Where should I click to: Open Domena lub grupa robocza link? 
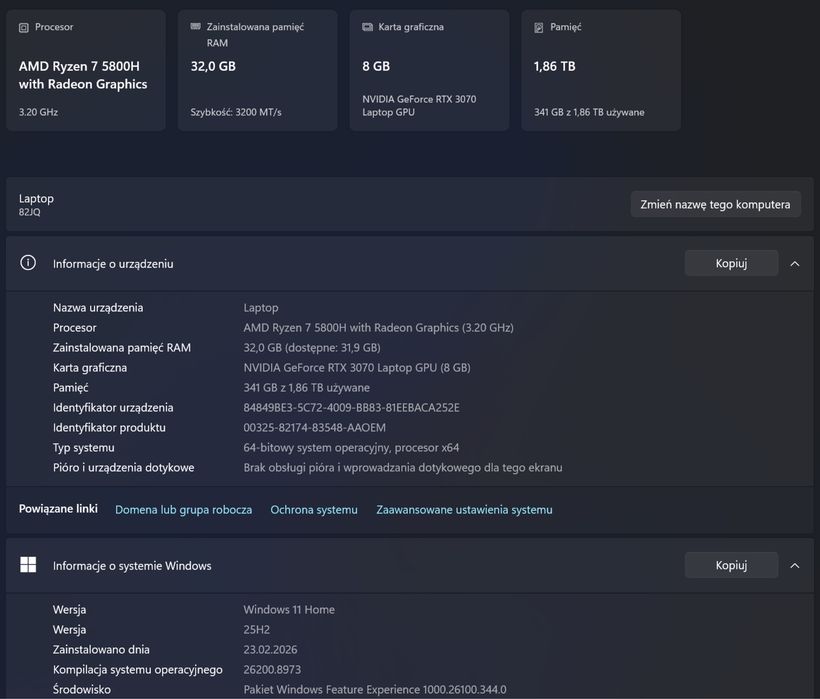184,510
